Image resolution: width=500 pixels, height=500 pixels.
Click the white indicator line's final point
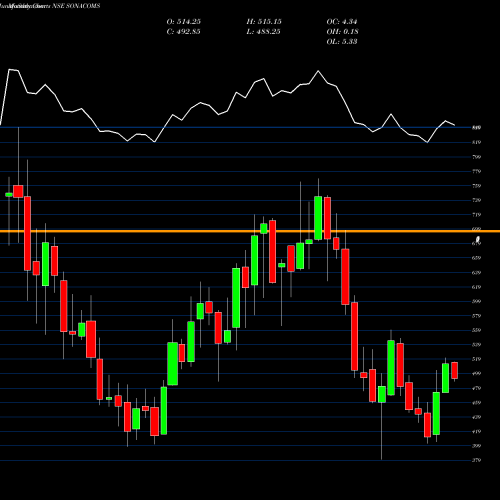455,125
